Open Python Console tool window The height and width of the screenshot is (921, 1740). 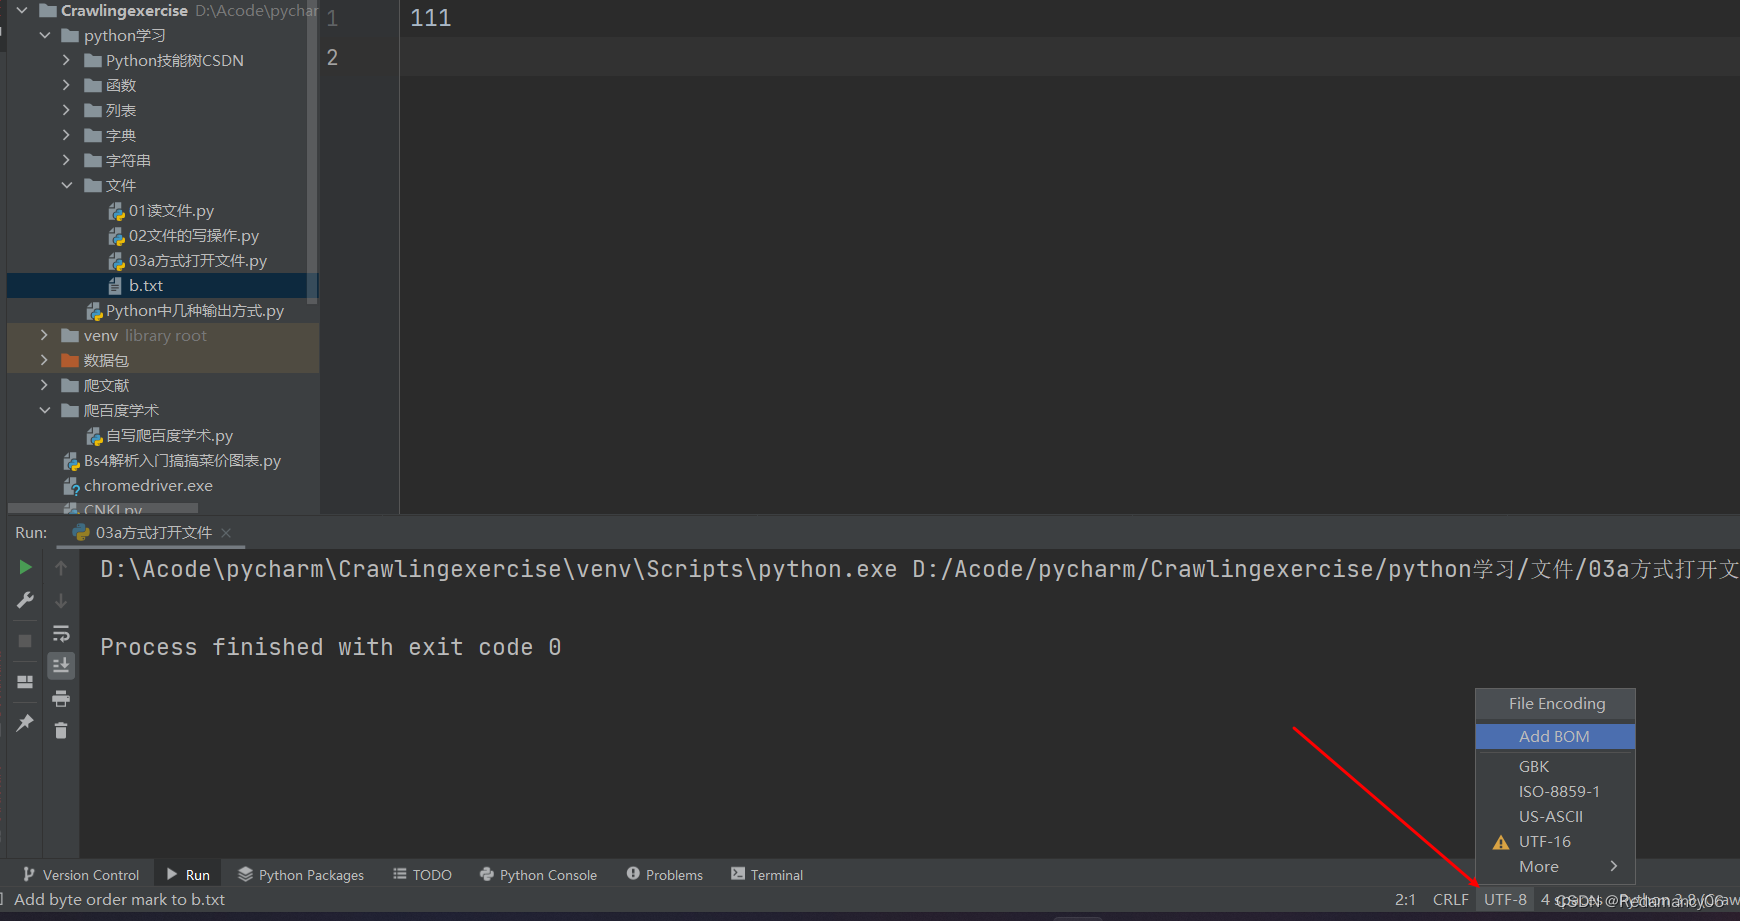click(538, 875)
